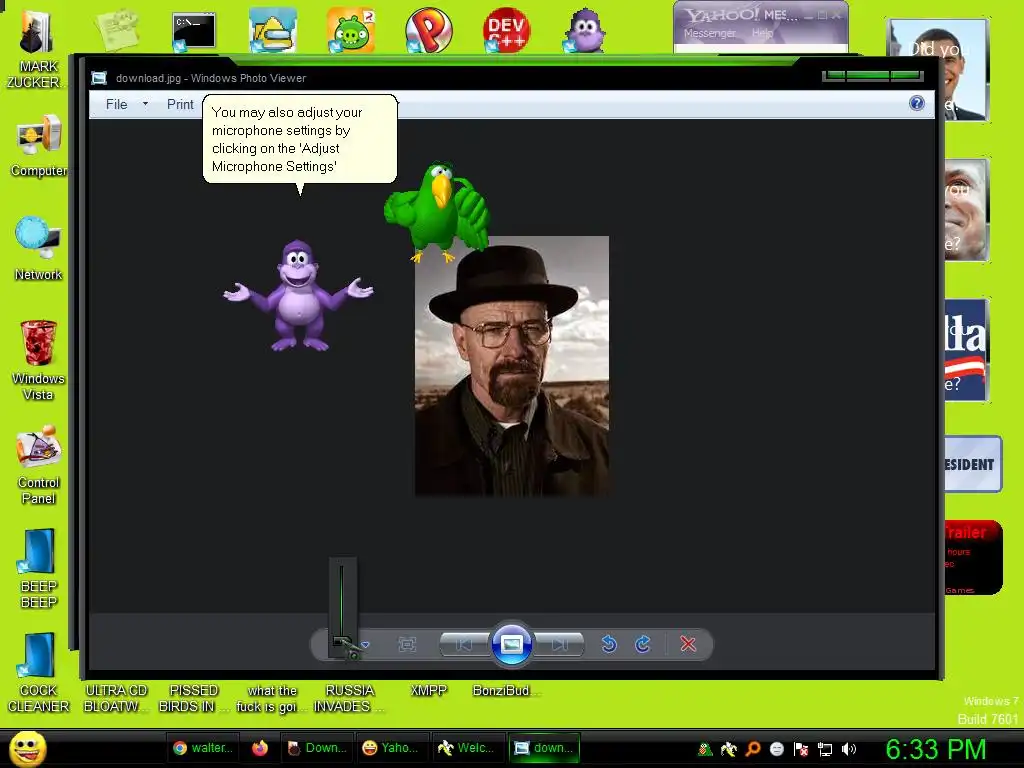
Task: Click the orange magnifier tray icon
Action: [x=753, y=749]
